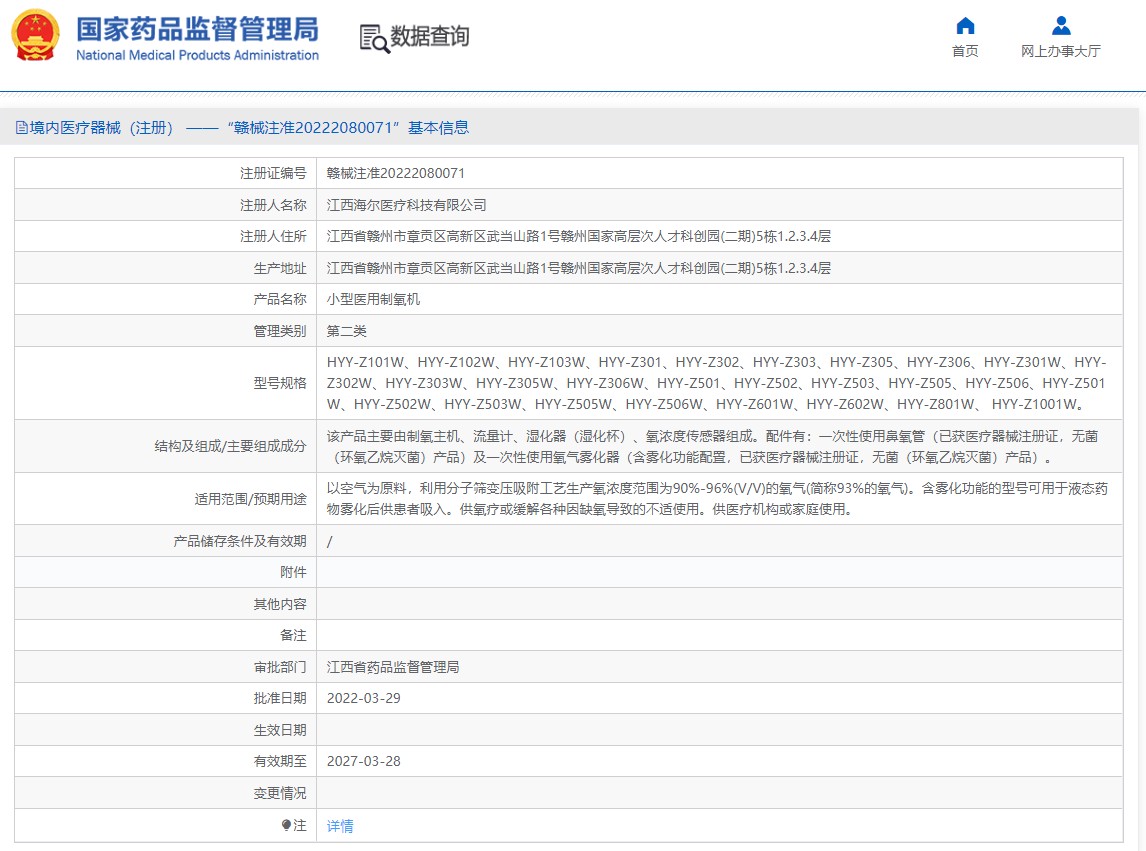Click the 生产地址 label
This screenshot has width=1146, height=851.
coord(280,268)
